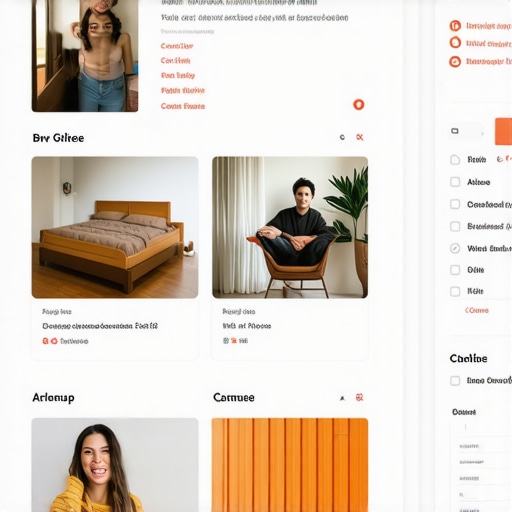Viewport: 512px width, 512px height.
Task: Click the orange circular icon beside Count links
Action: (359, 105)
